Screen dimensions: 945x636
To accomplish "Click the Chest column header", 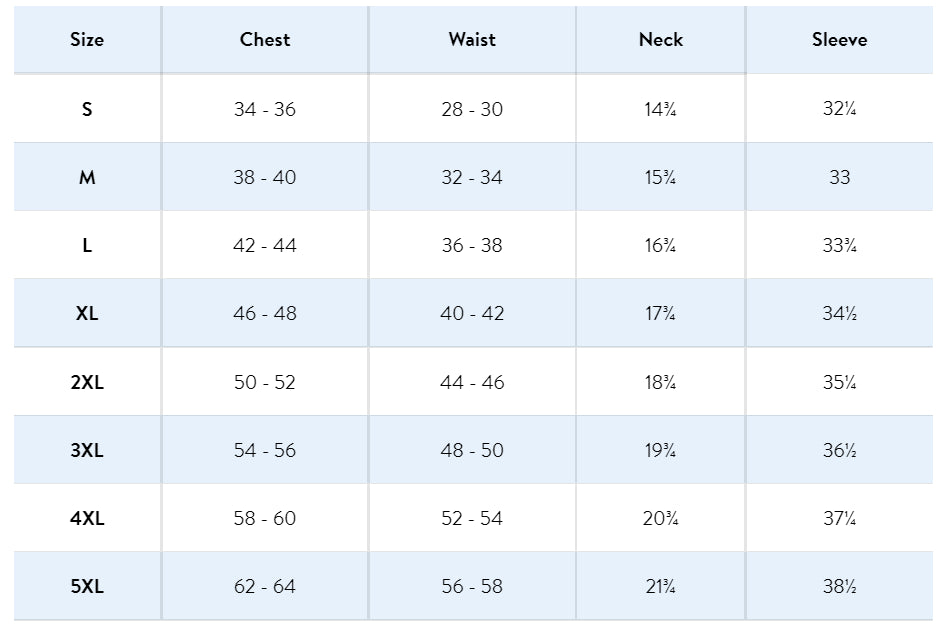I will click(265, 40).
